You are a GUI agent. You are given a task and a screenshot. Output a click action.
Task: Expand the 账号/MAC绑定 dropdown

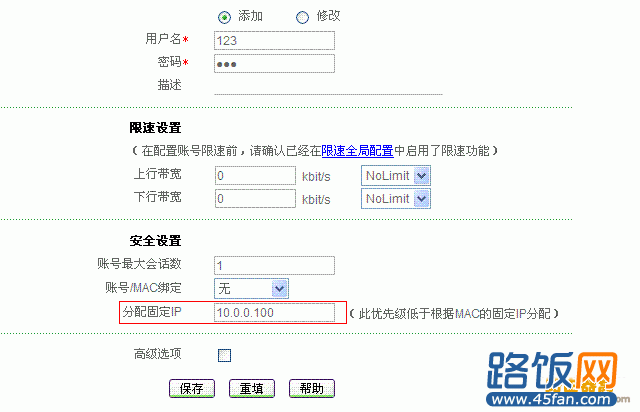click(251, 289)
